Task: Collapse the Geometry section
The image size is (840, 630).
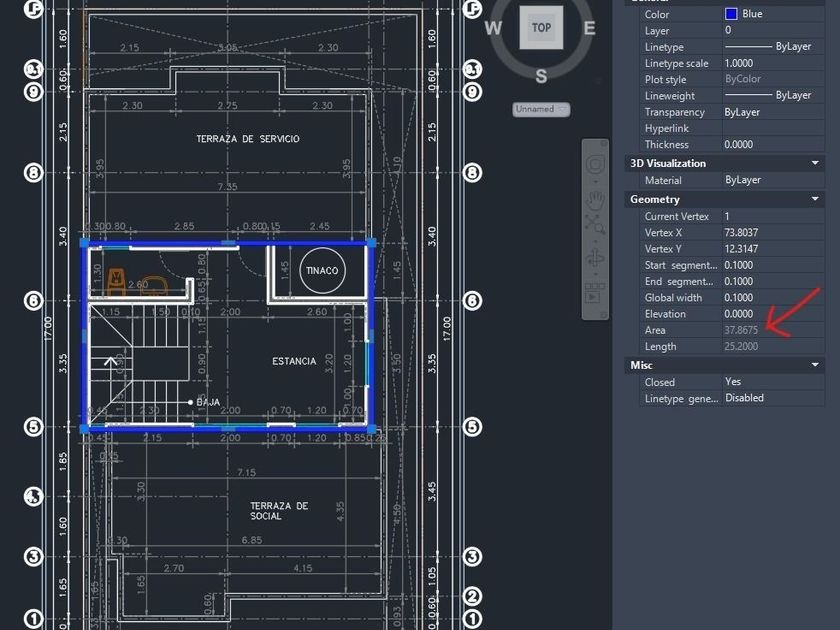Action: click(815, 200)
